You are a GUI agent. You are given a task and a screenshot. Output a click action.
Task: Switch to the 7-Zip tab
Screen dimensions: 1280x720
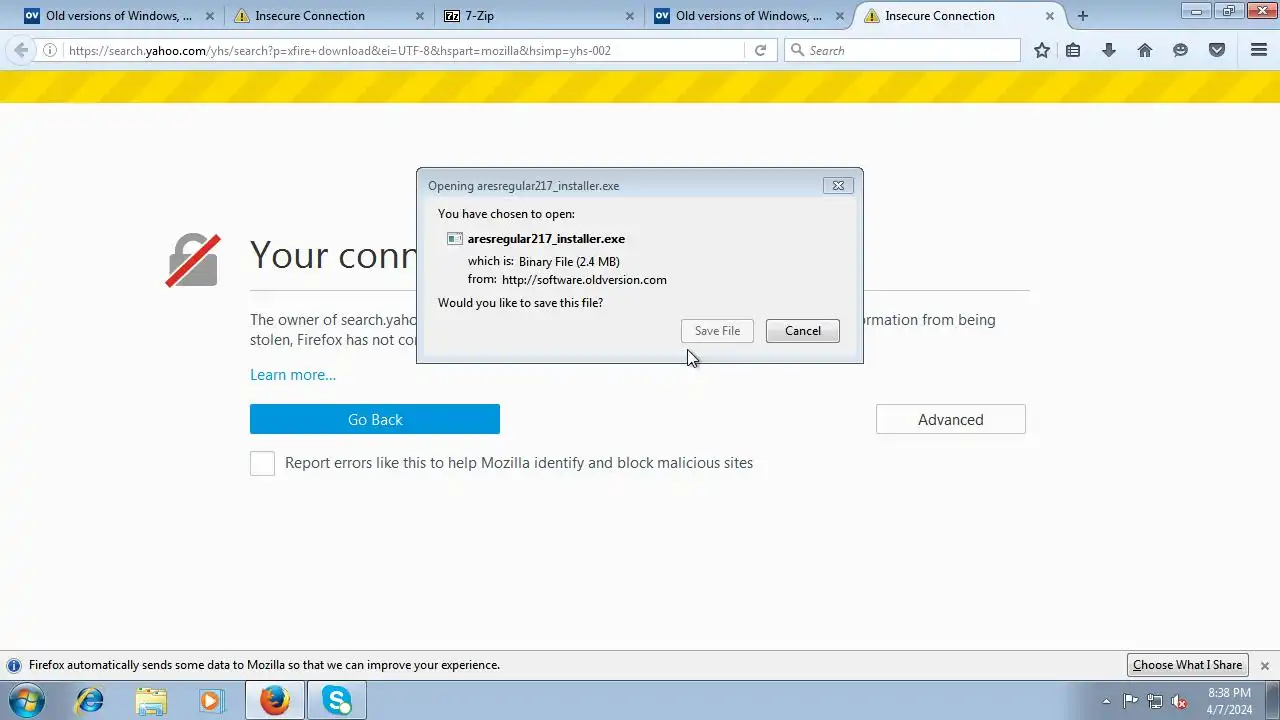click(x=480, y=16)
